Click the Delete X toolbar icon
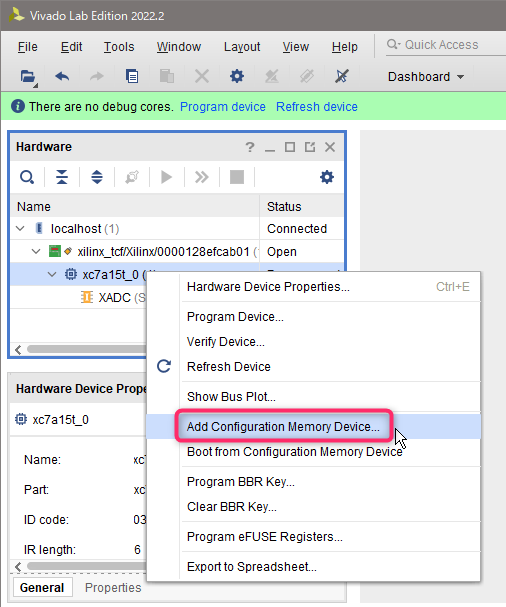This screenshot has height=607, width=506. click(x=202, y=76)
